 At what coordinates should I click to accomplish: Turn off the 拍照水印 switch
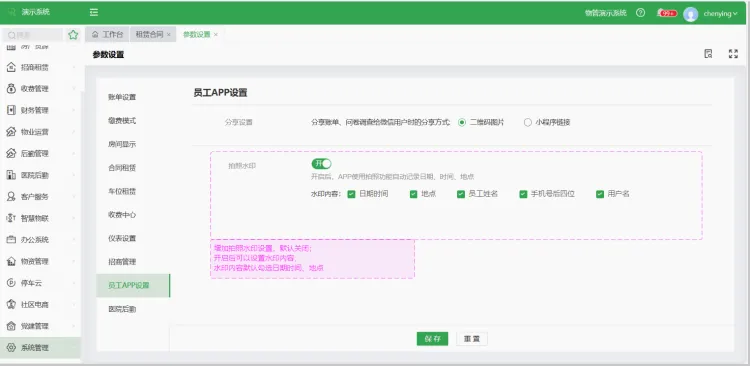pos(321,164)
